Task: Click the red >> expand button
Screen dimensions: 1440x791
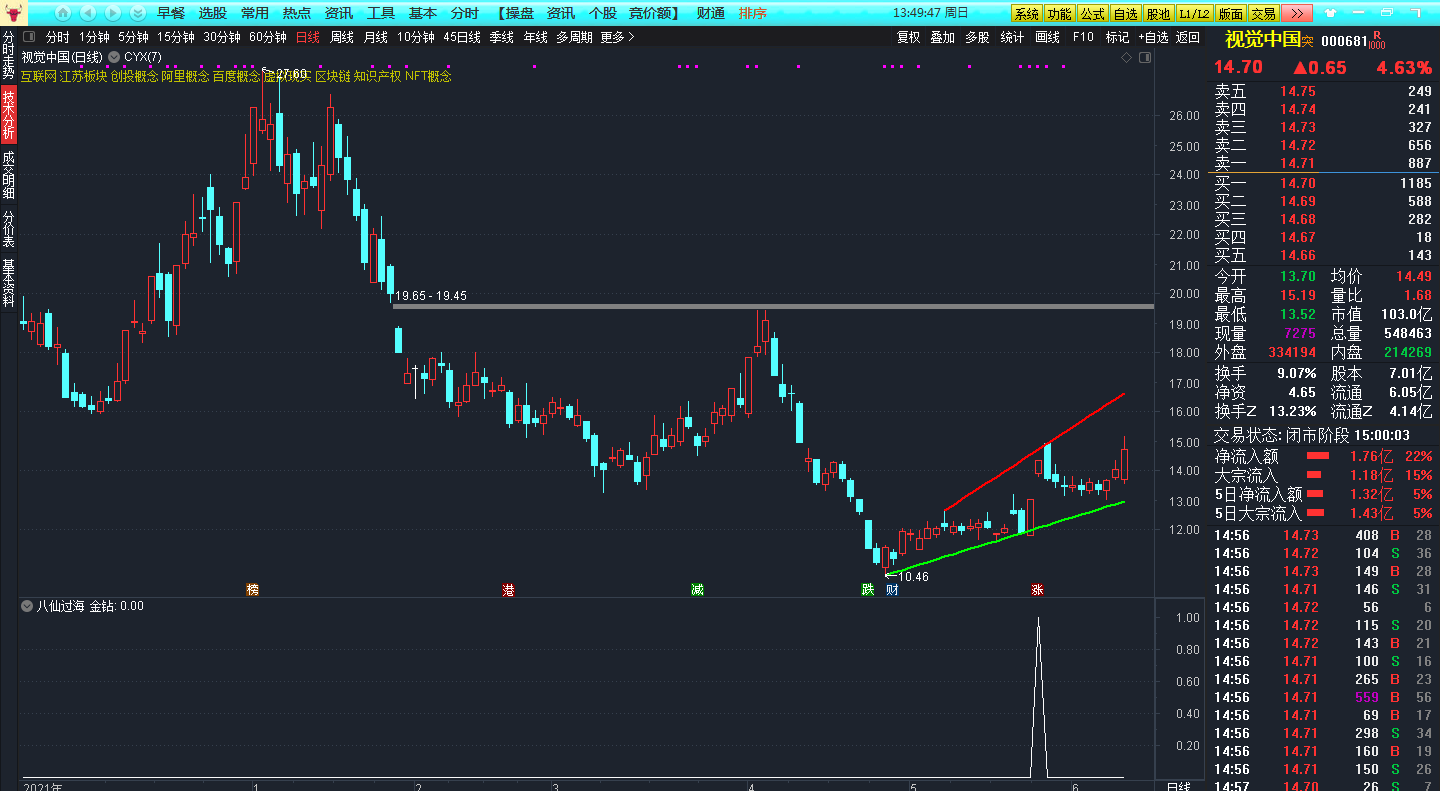Action: [x=1297, y=13]
